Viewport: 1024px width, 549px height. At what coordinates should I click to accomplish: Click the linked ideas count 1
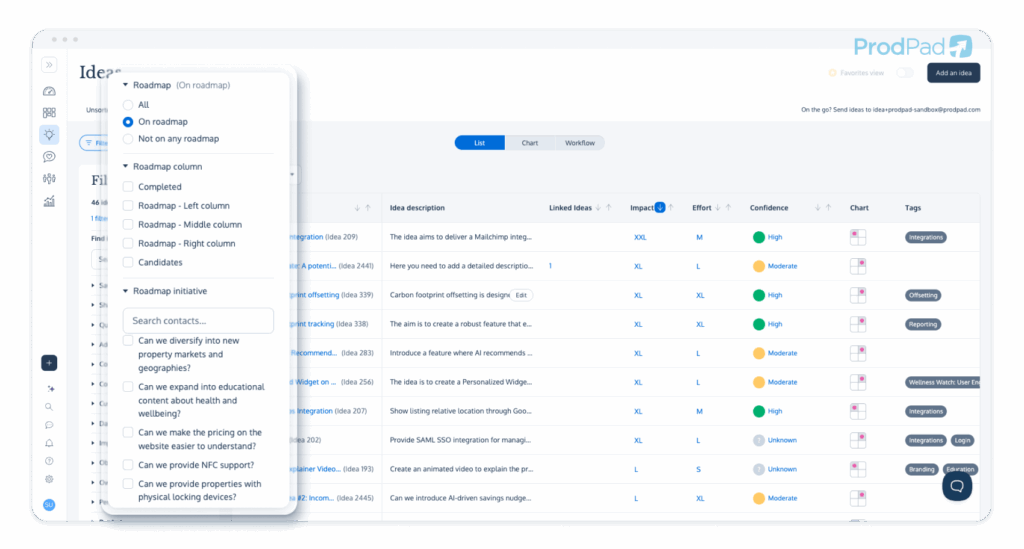coord(551,266)
